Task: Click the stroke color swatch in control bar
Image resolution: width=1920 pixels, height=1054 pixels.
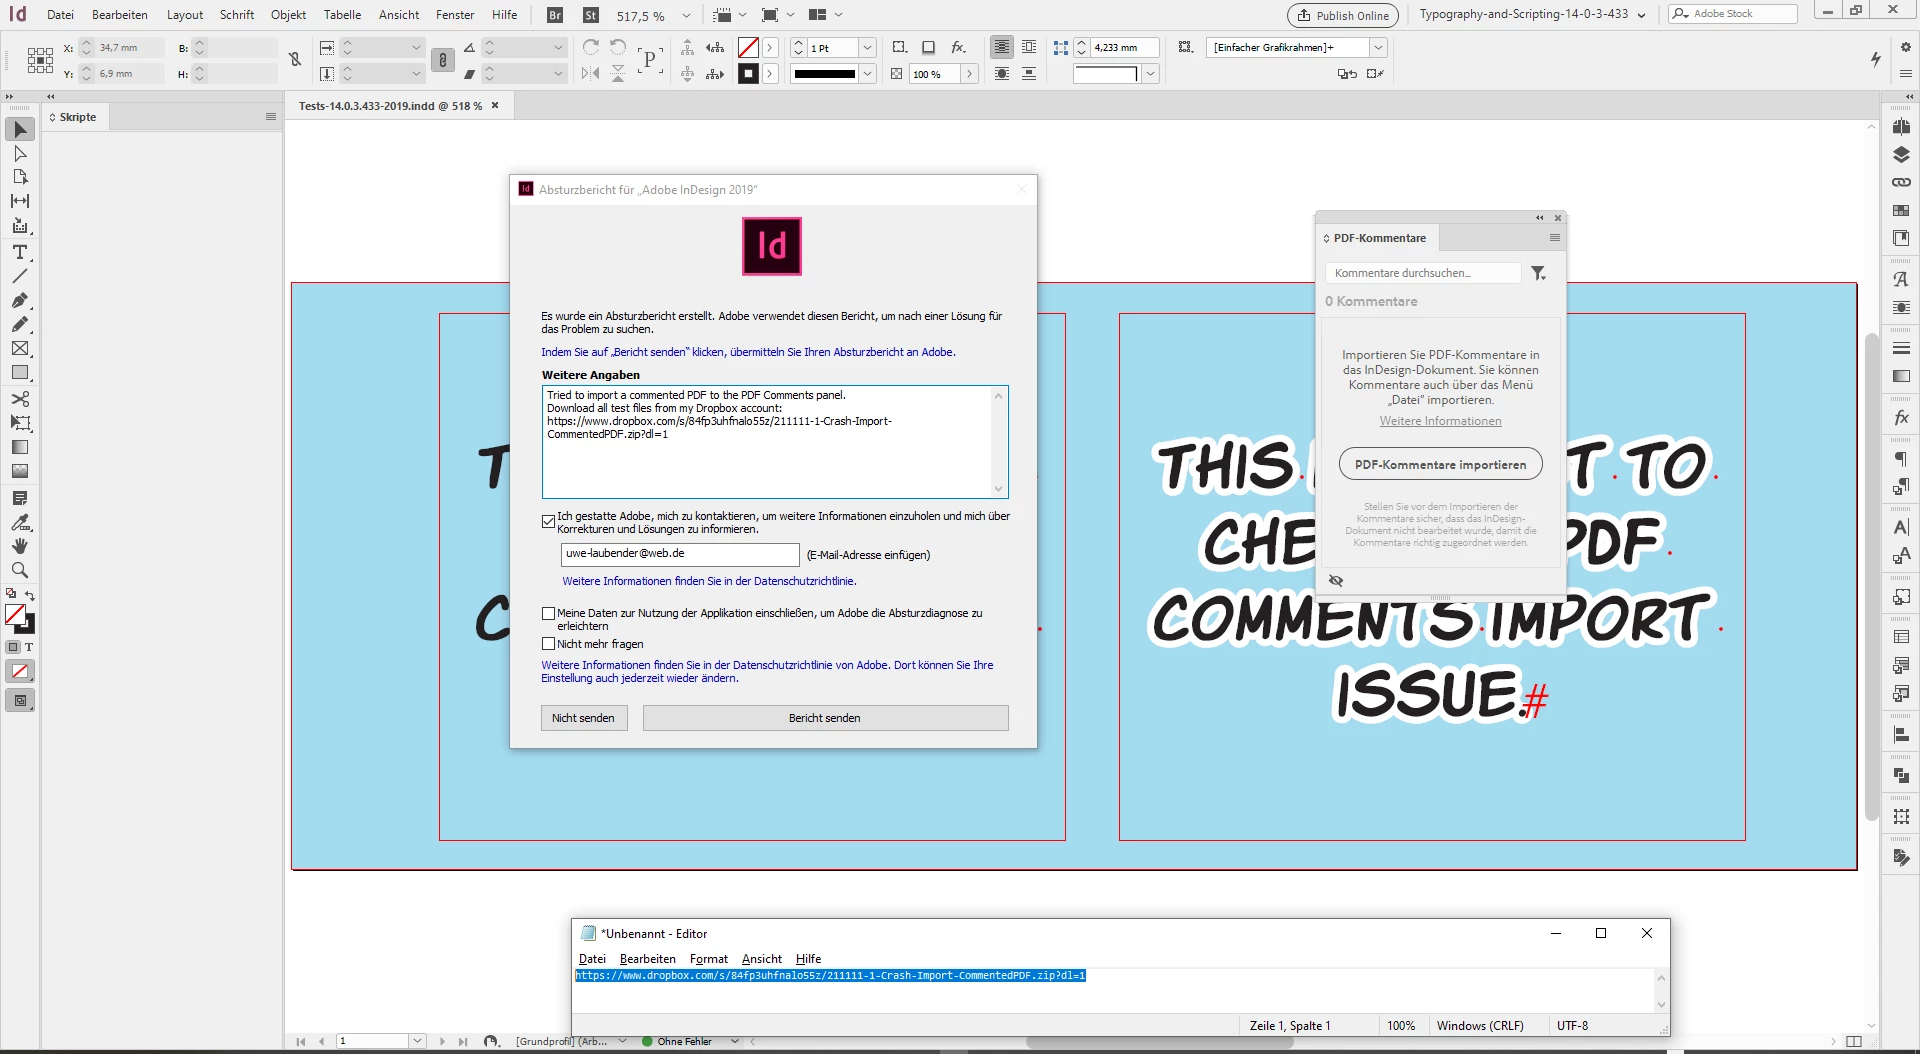Action: click(x=747, y=74)
